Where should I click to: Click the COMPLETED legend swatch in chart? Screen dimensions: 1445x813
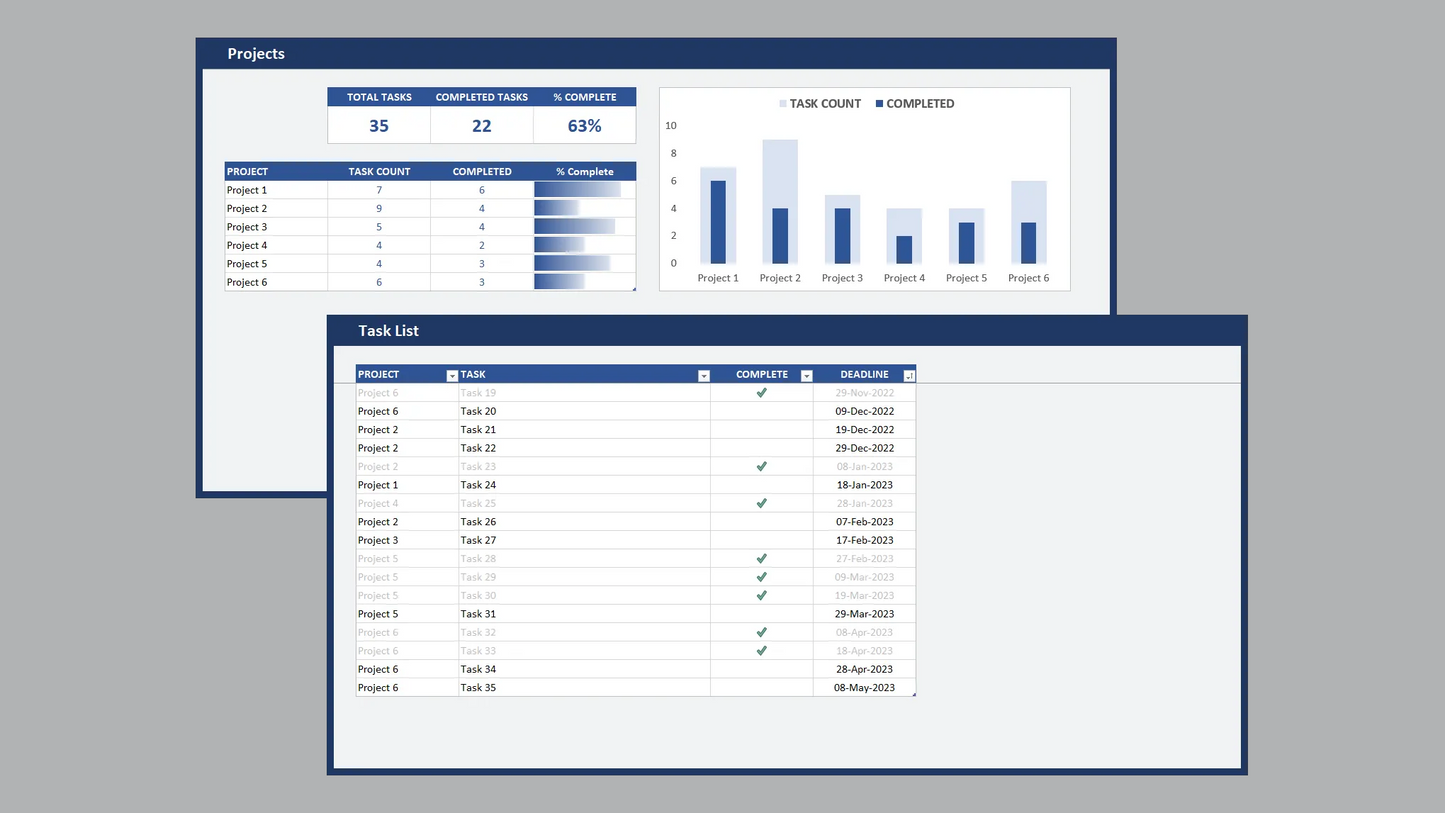[x=880, y=104]
